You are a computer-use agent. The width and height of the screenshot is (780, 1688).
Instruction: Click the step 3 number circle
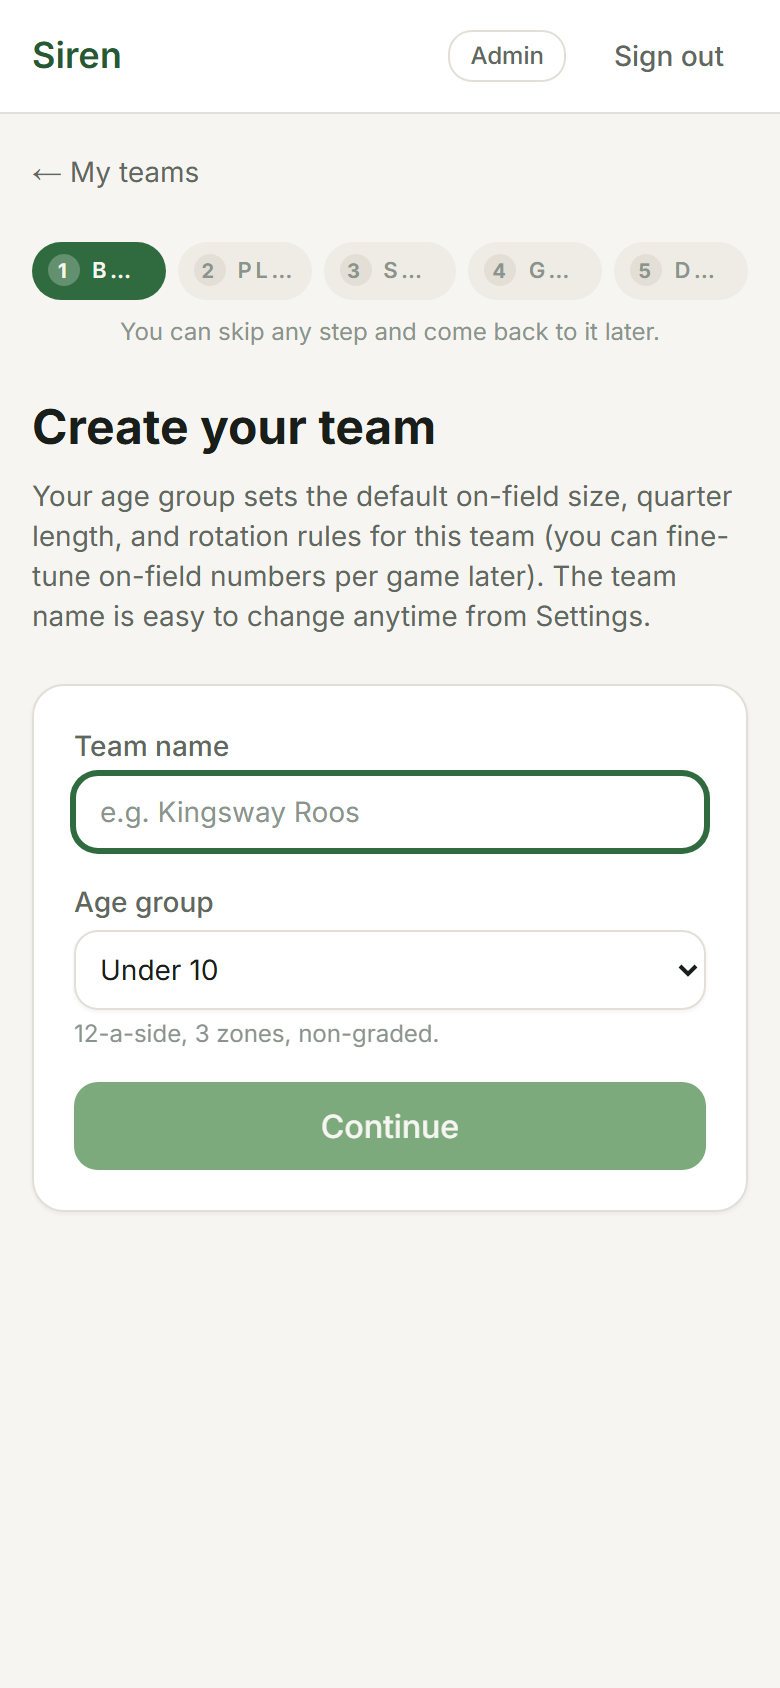354,271
